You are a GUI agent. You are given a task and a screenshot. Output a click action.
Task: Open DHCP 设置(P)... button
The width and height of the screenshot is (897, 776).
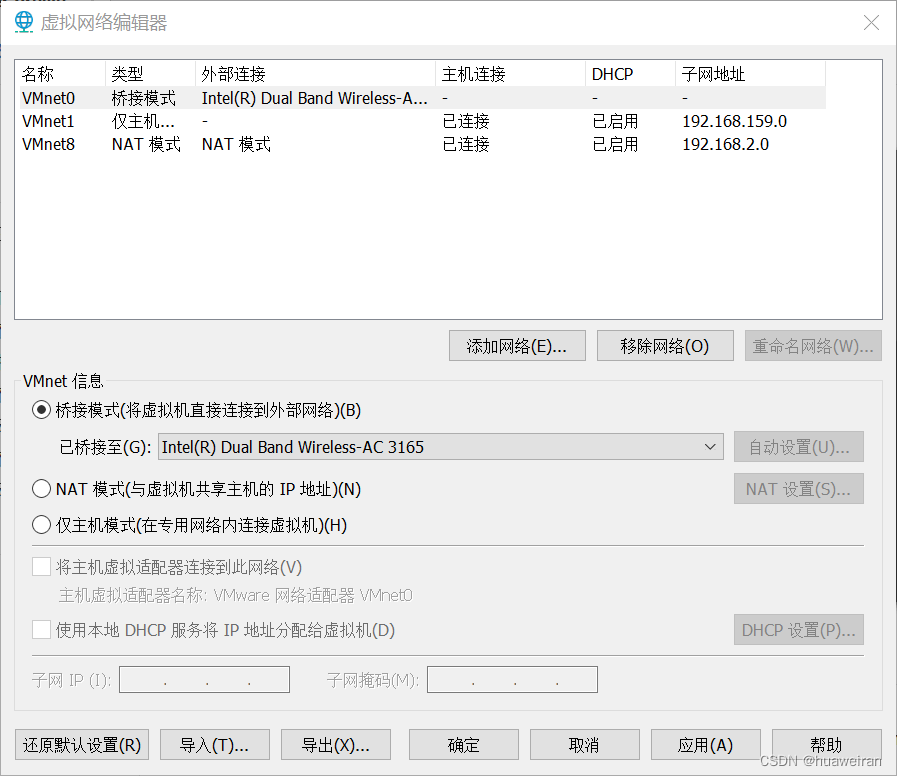pos(799,630)
